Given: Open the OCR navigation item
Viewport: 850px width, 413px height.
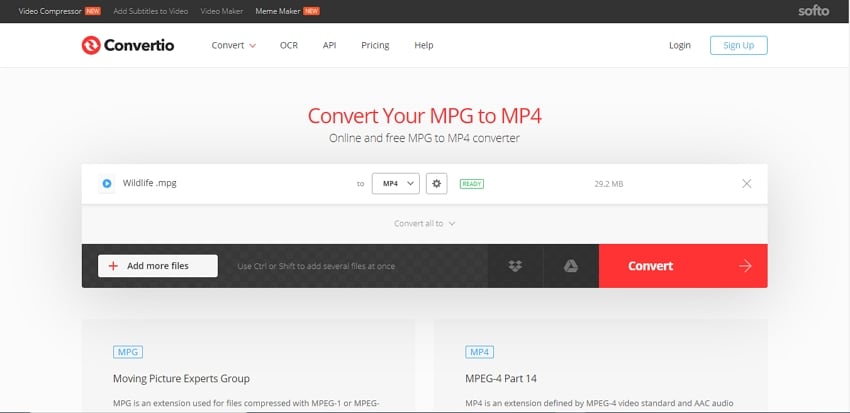Looking at the screenshot, I should click(289, 46).
